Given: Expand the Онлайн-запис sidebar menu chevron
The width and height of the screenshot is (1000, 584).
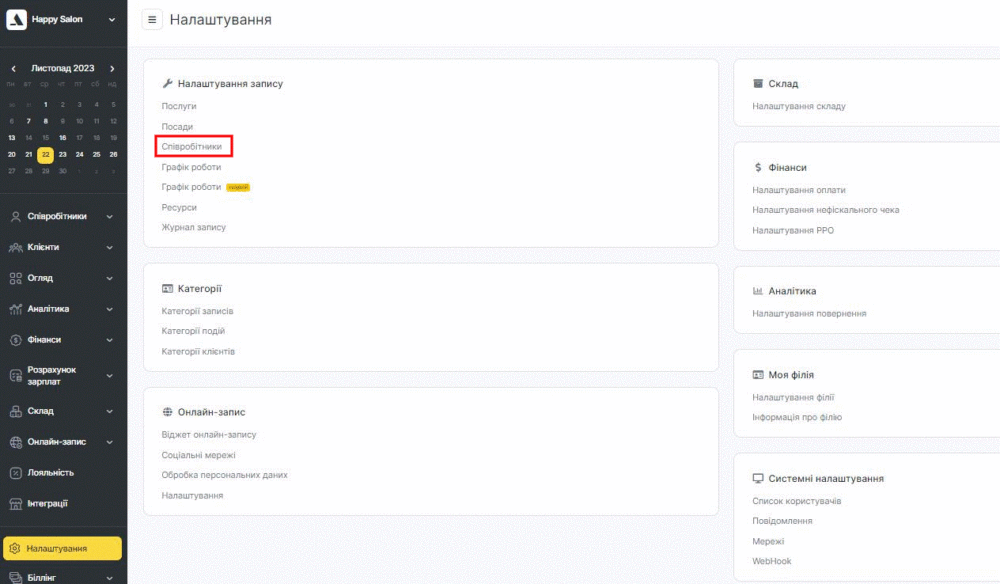Looking at the screenshot, I should coord(110,442).
